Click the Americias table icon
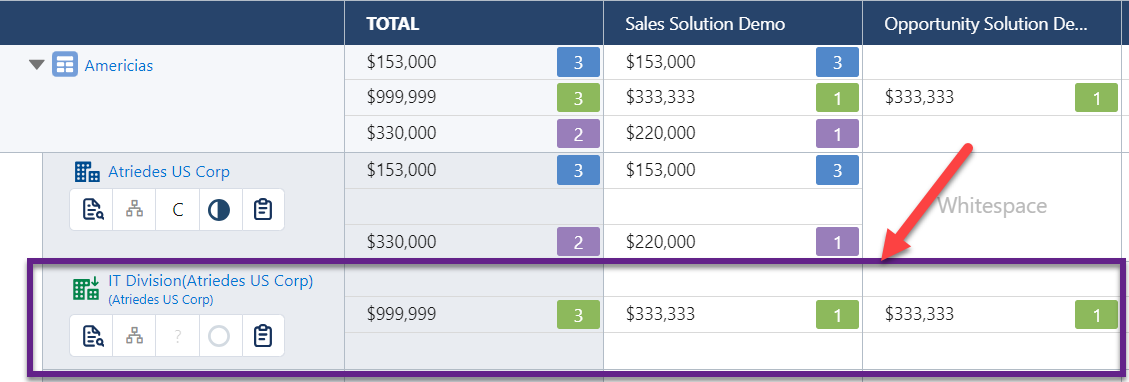This screenshot has height=382, width=1129. 65,65
